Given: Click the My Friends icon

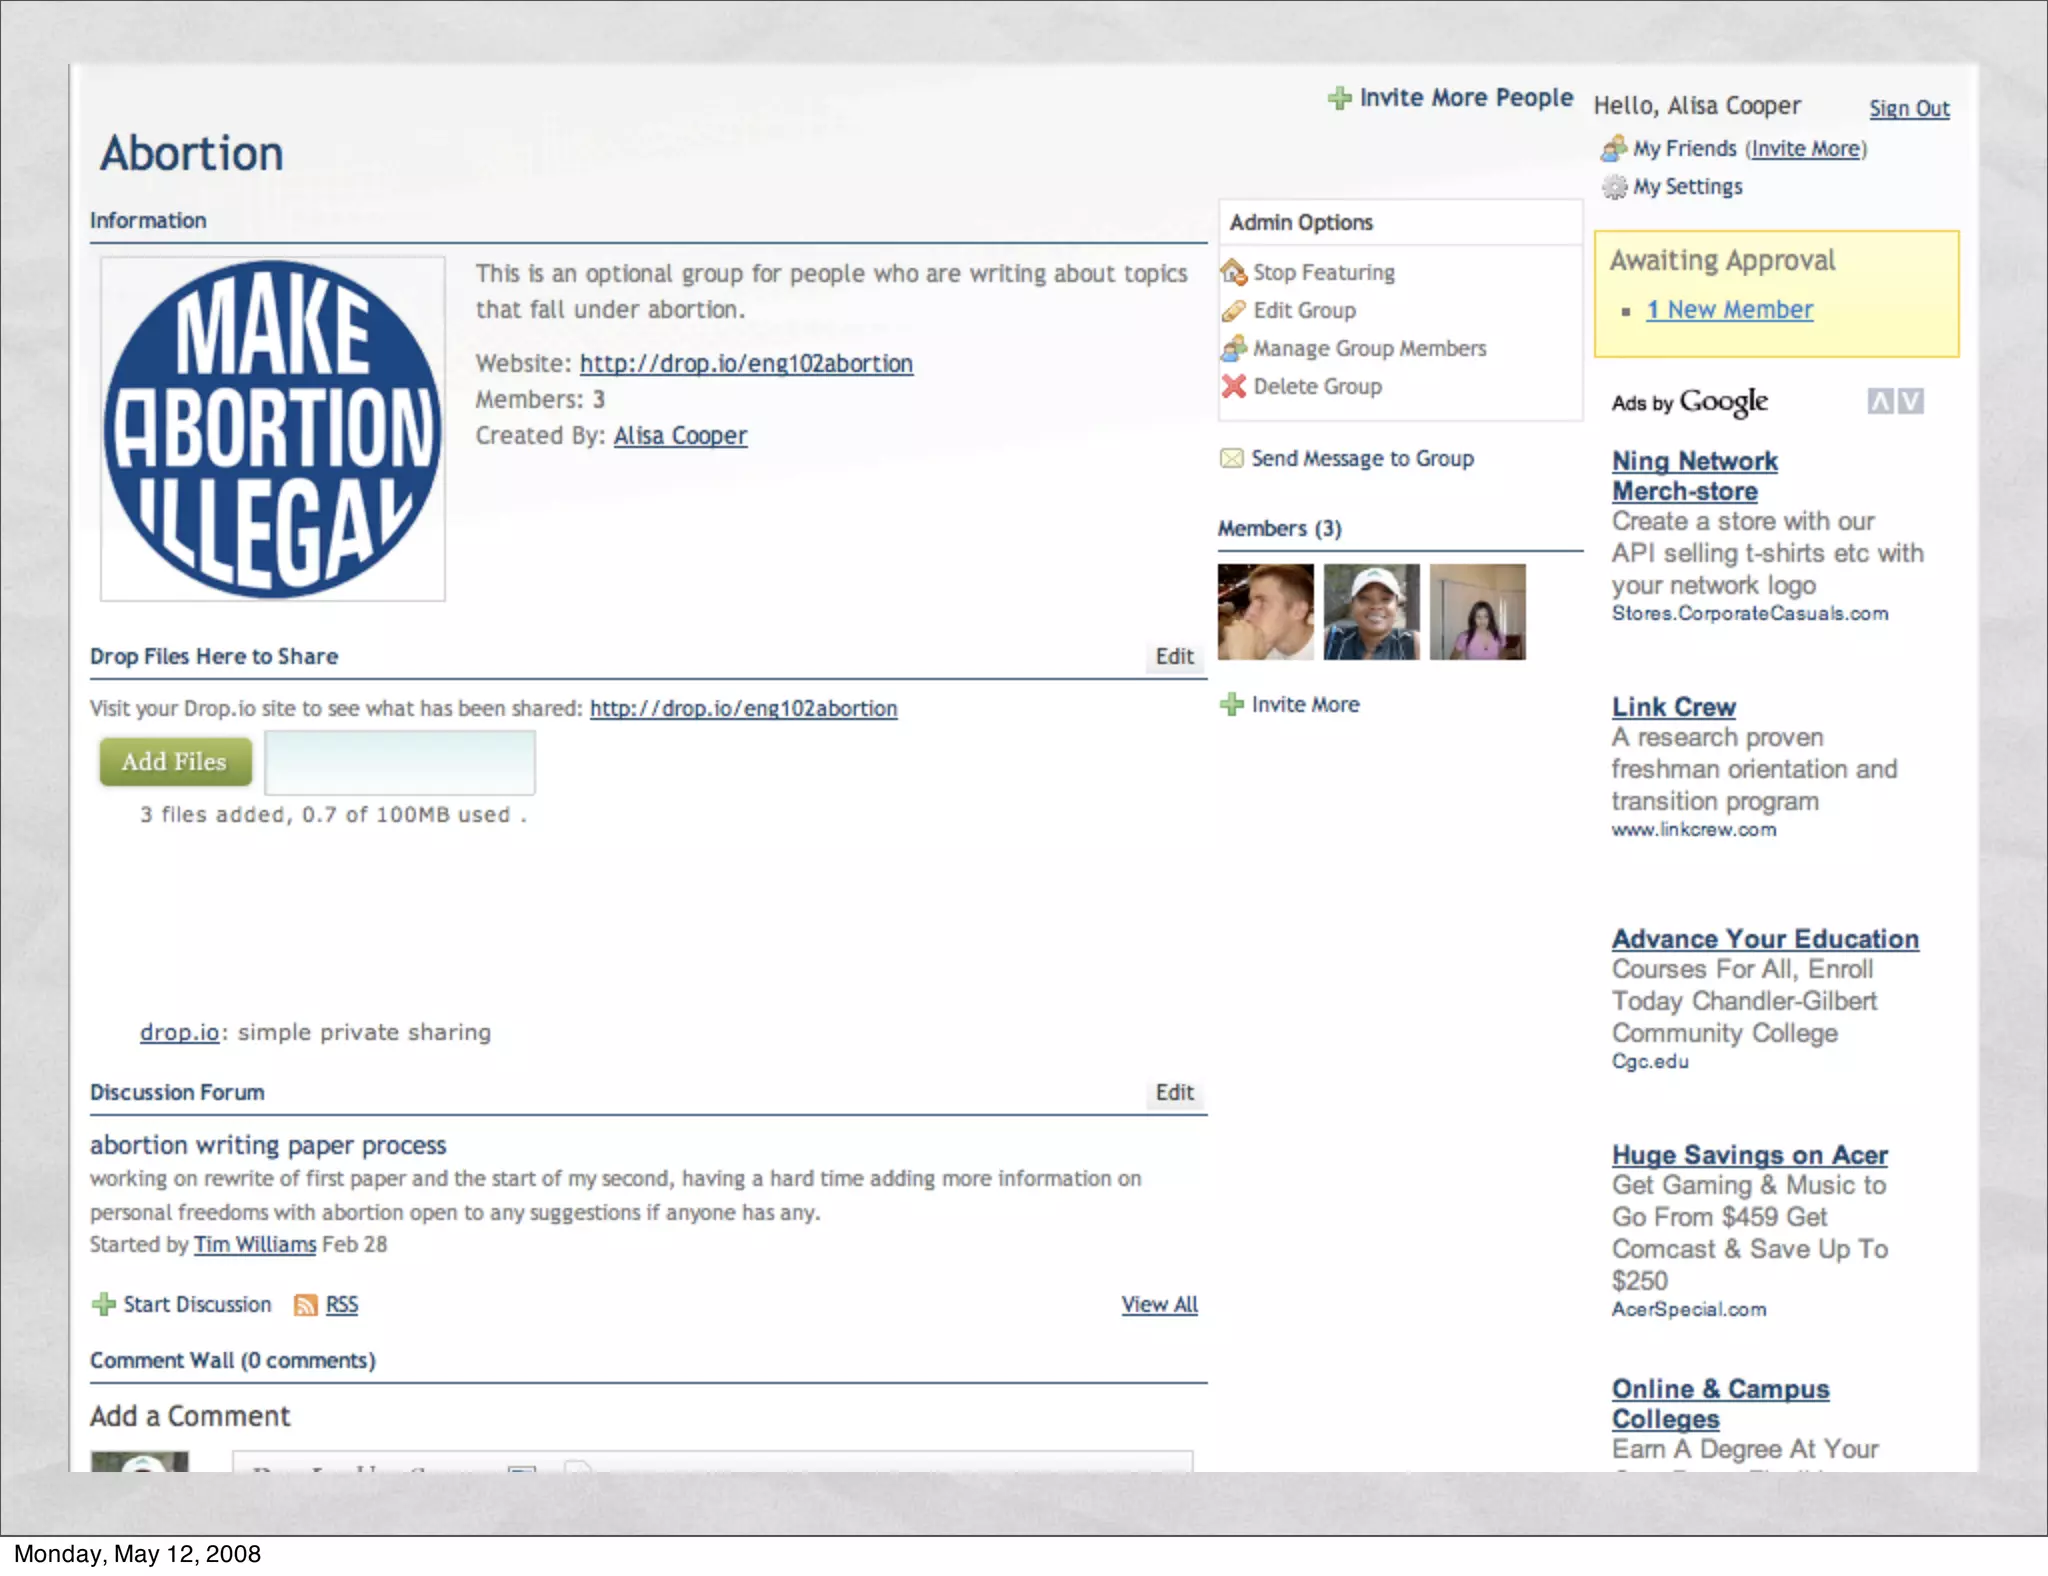Looking at the screenshot, I should click(1614, 149).
